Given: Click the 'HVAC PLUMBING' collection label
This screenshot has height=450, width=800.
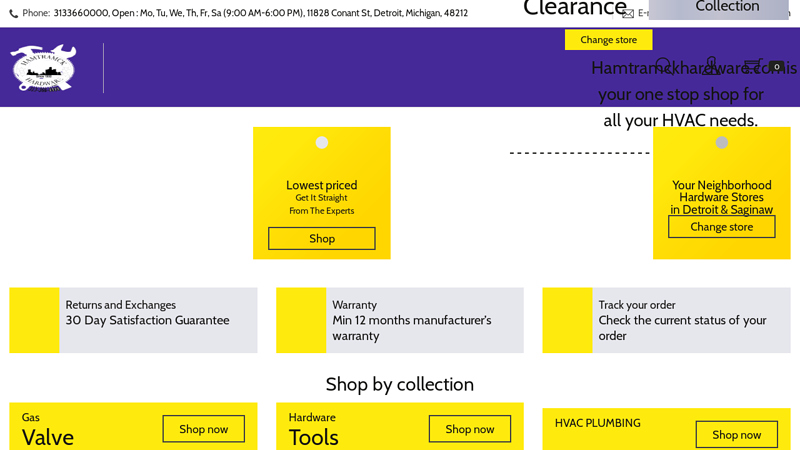Looking at the screenshot, I should tap(597, 423).
